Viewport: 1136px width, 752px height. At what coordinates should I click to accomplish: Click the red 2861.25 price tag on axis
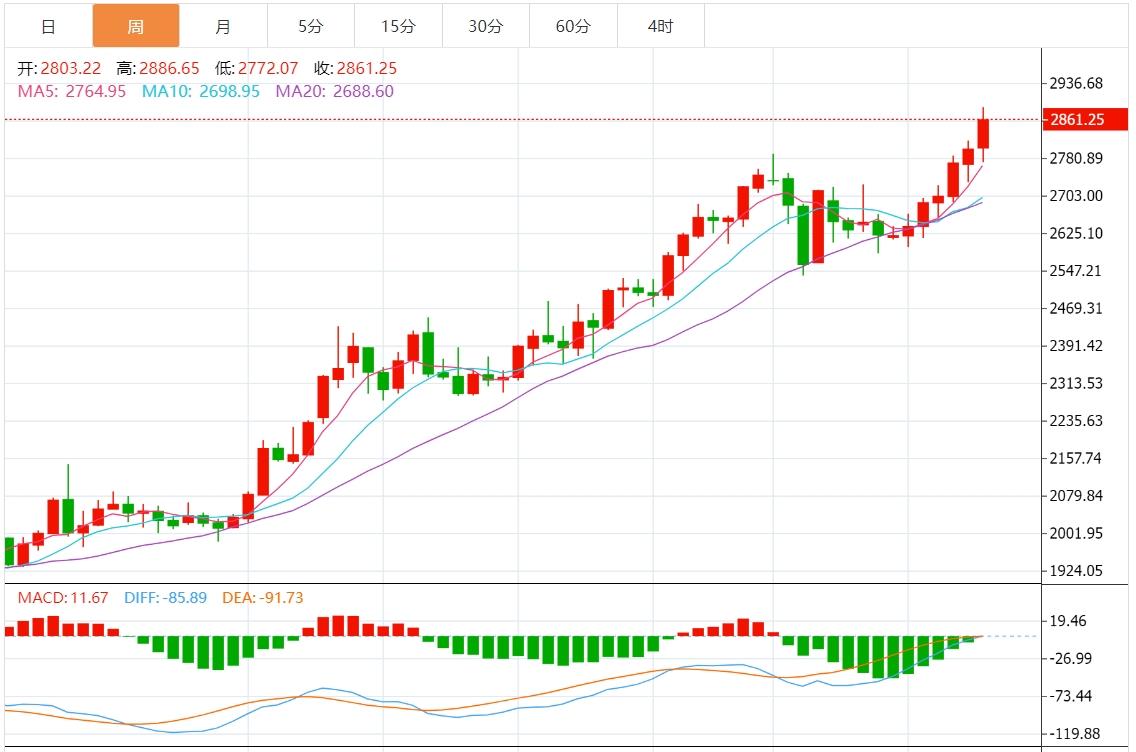point(1077,120)
